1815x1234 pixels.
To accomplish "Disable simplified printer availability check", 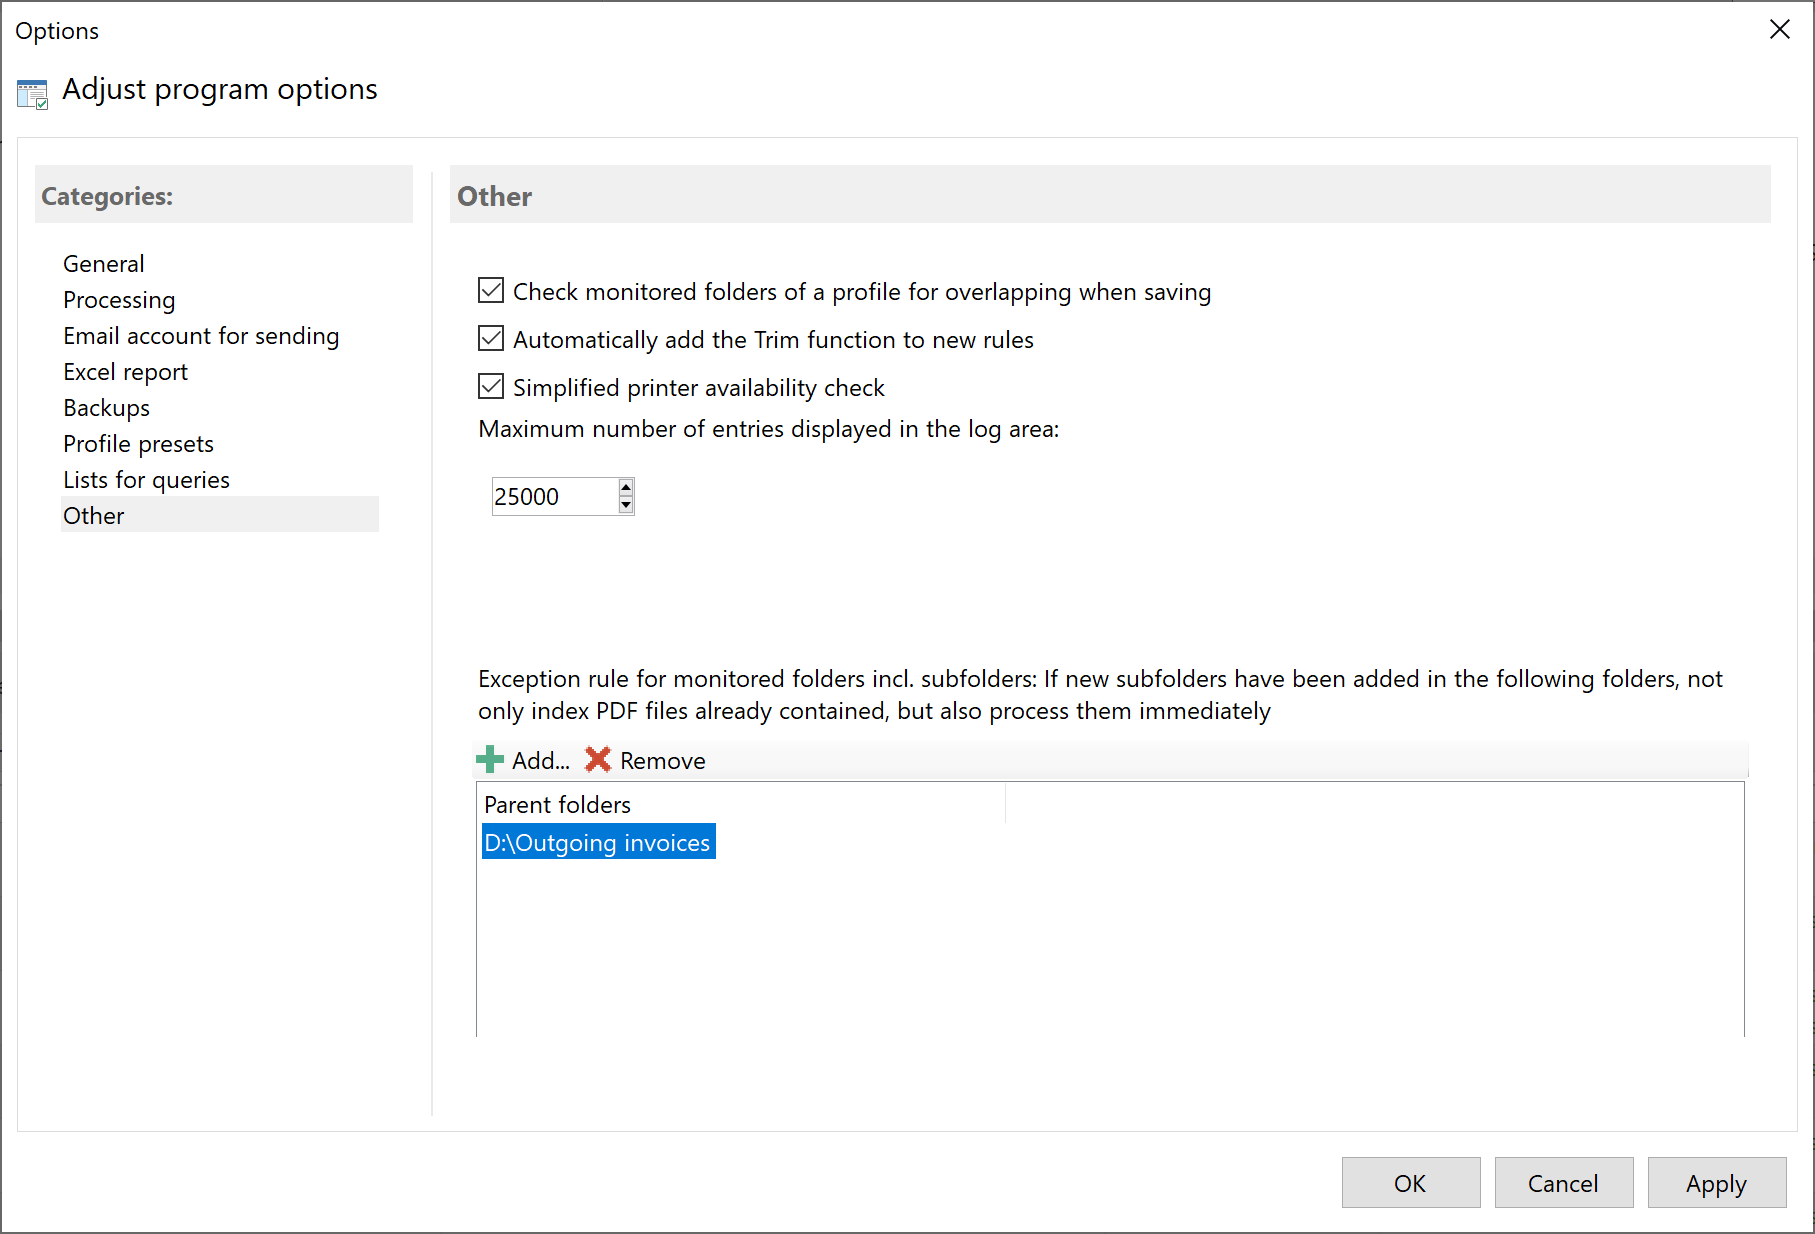I will [490, 386].
